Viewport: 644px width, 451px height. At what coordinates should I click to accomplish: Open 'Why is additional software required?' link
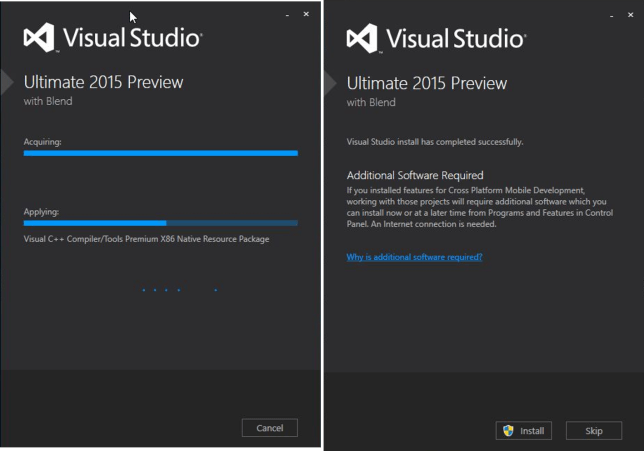[414, 257]
